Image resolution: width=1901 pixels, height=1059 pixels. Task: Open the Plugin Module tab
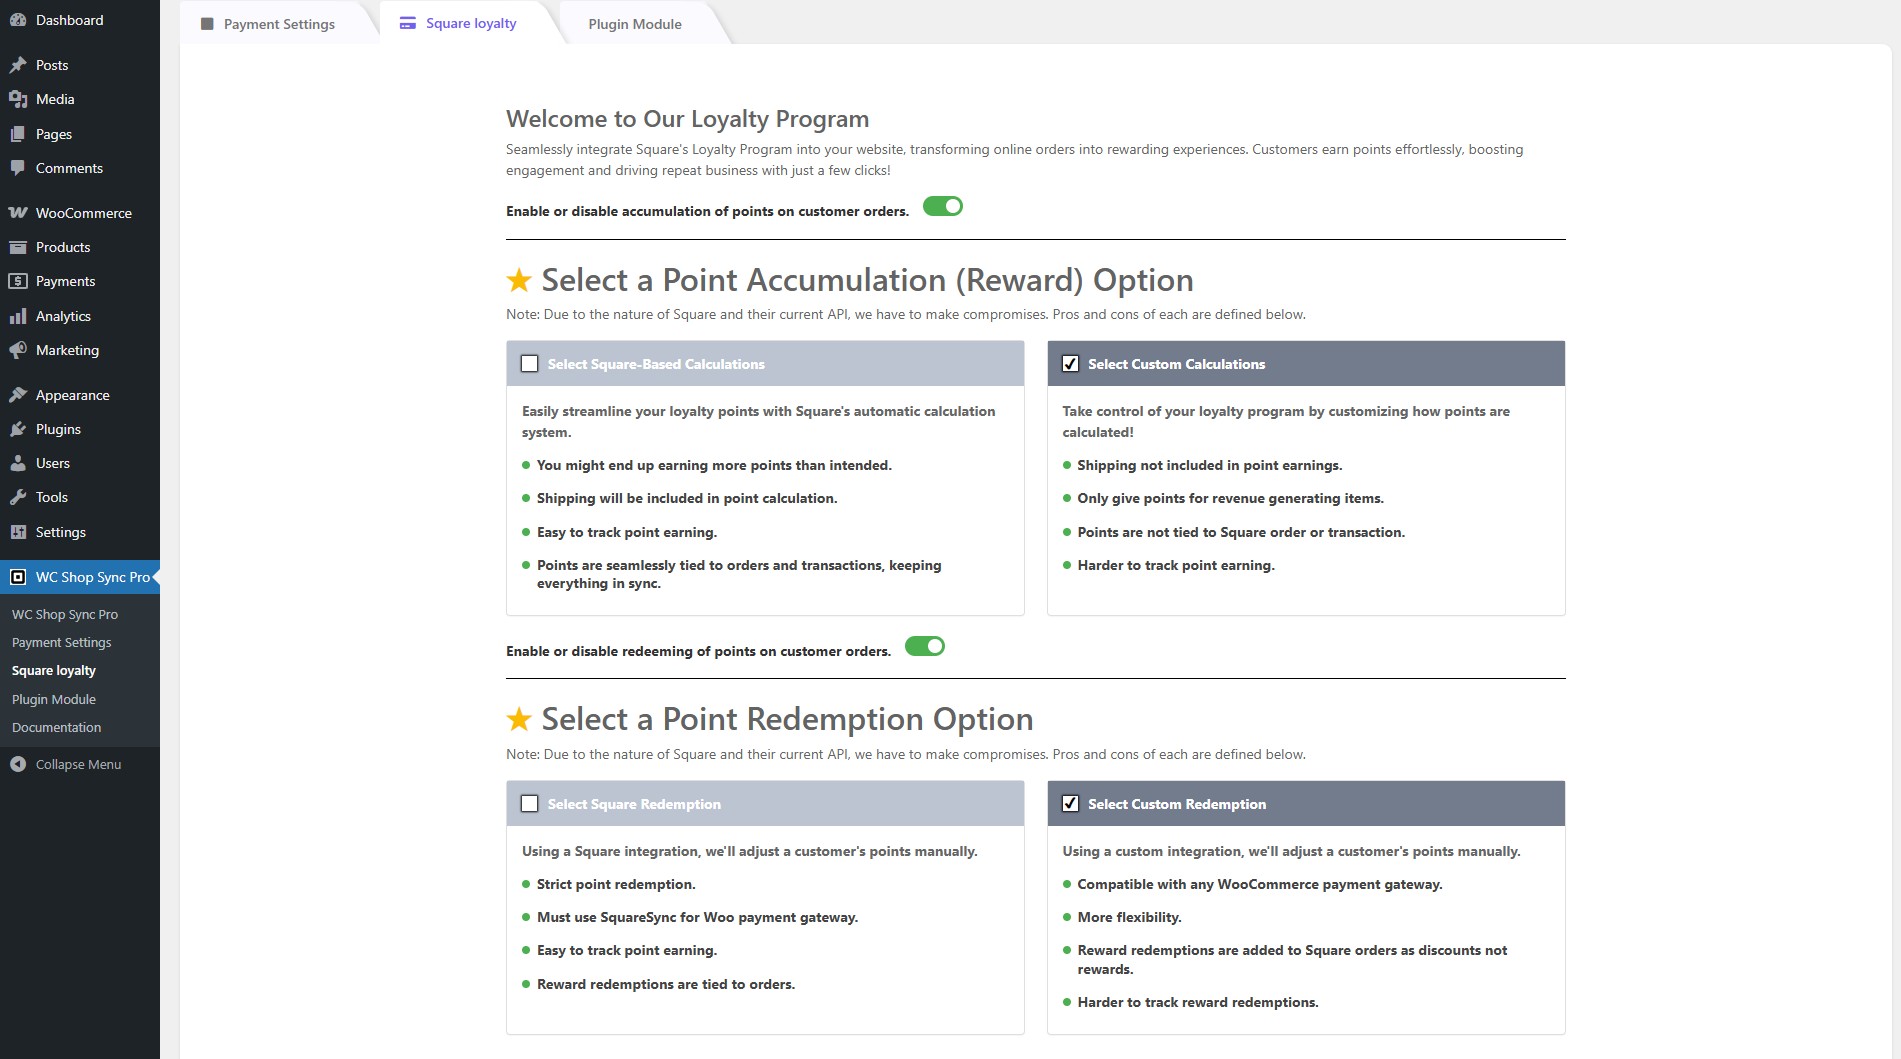pyautogui.click(x=635, y=24)
